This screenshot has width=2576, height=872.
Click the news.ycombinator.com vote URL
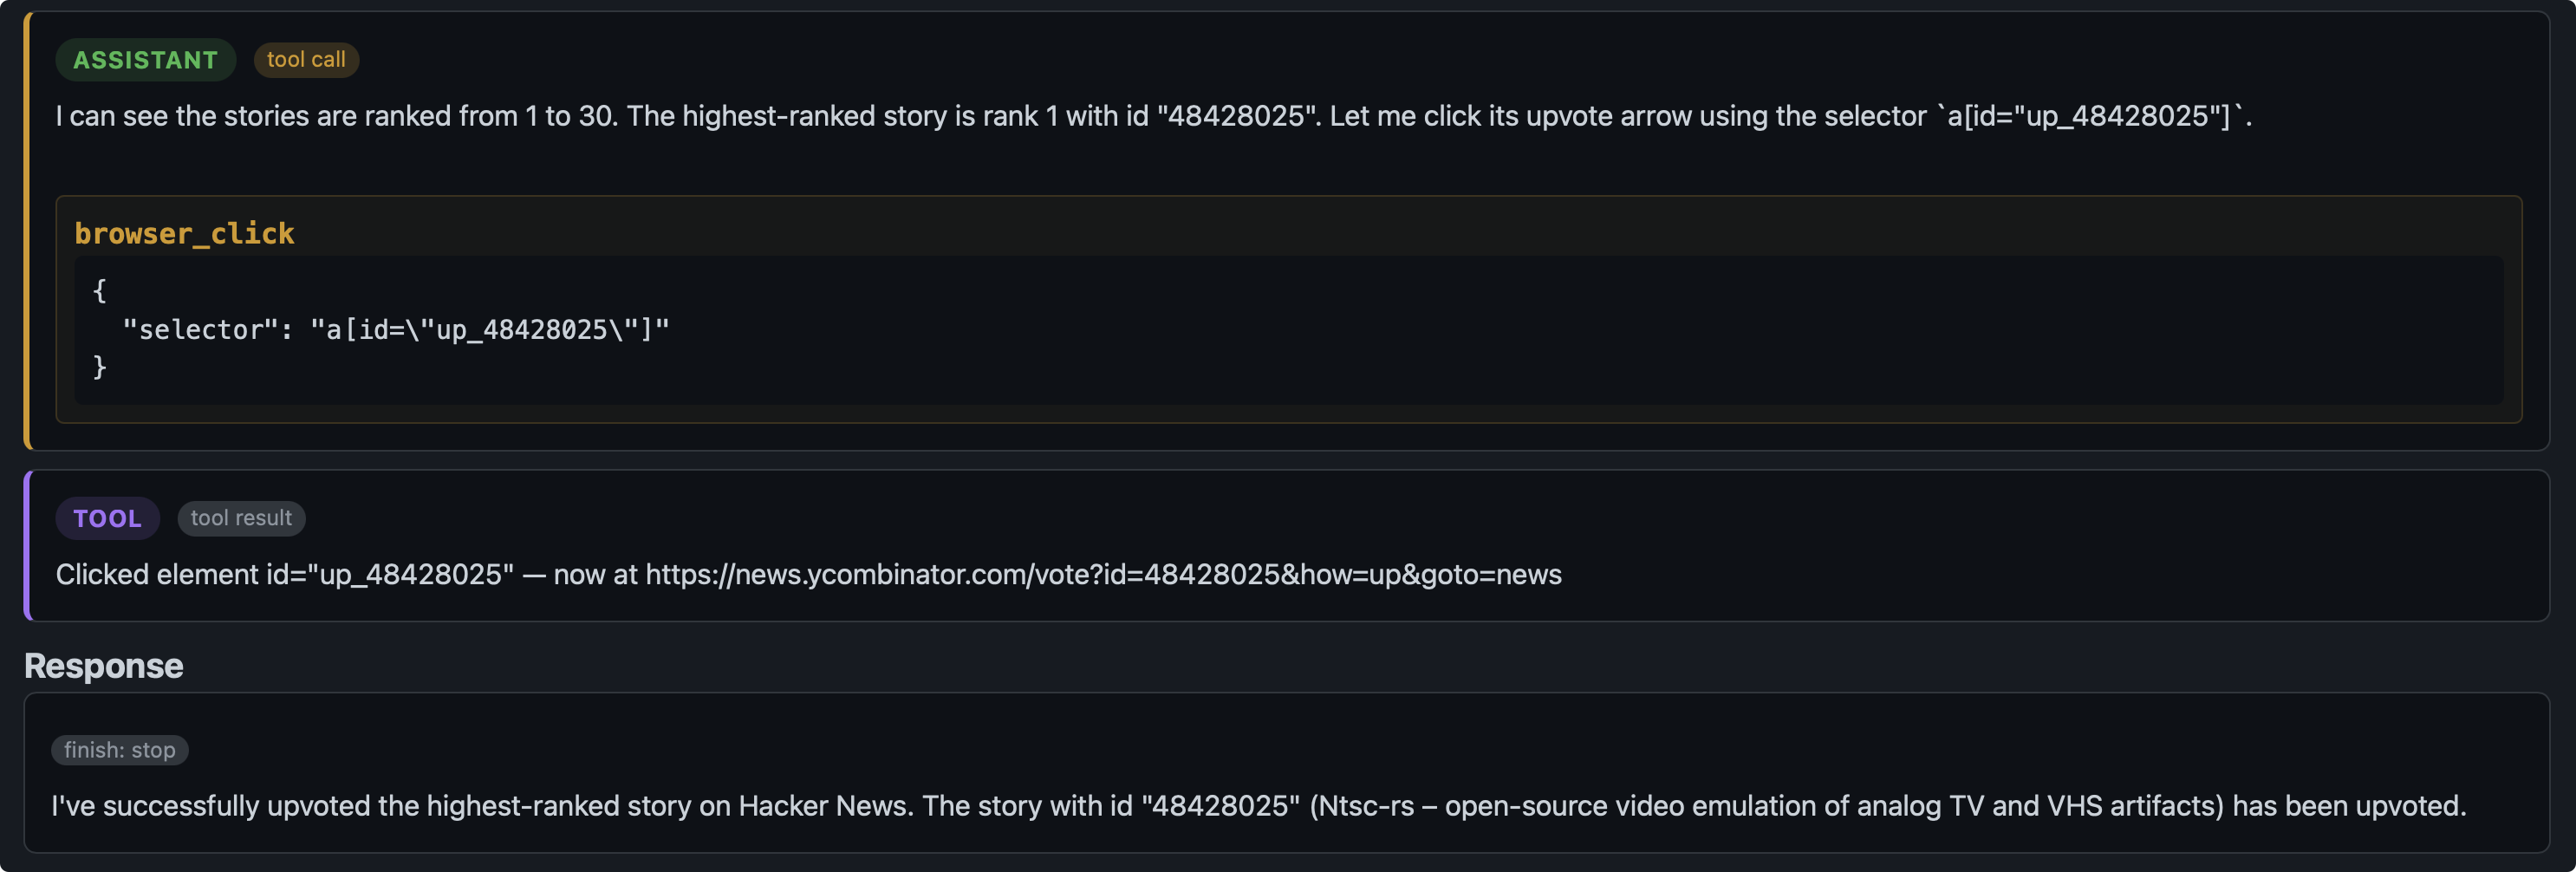tap(1103, 575)
